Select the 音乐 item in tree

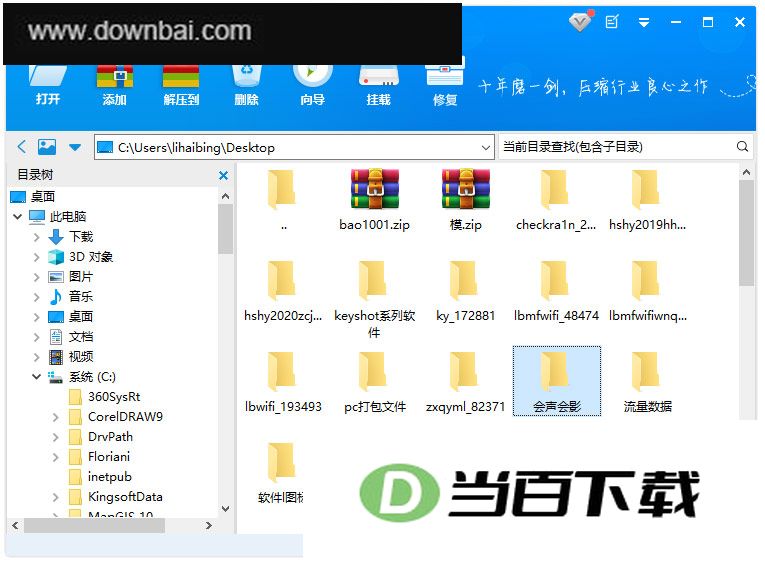(x=71, y=296)
